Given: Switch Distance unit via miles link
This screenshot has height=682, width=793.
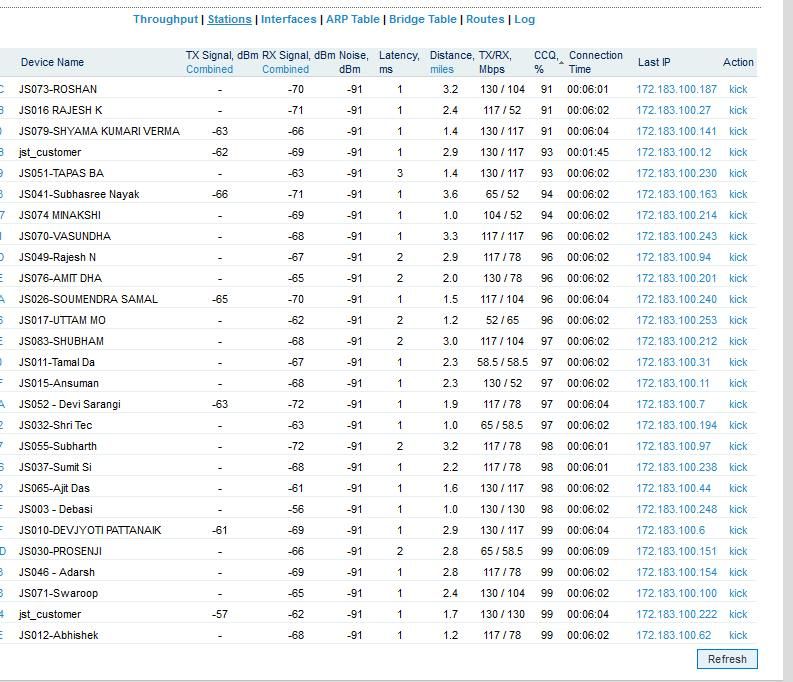Looking at the screenshot, I should click(x=442, y=69).
